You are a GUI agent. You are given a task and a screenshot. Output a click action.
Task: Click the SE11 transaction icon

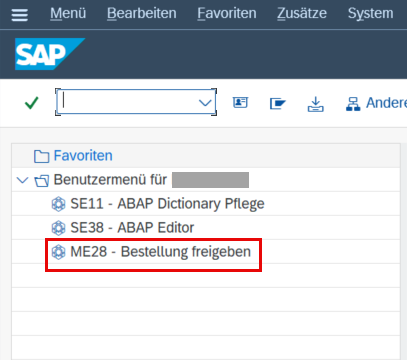[58, 204]
